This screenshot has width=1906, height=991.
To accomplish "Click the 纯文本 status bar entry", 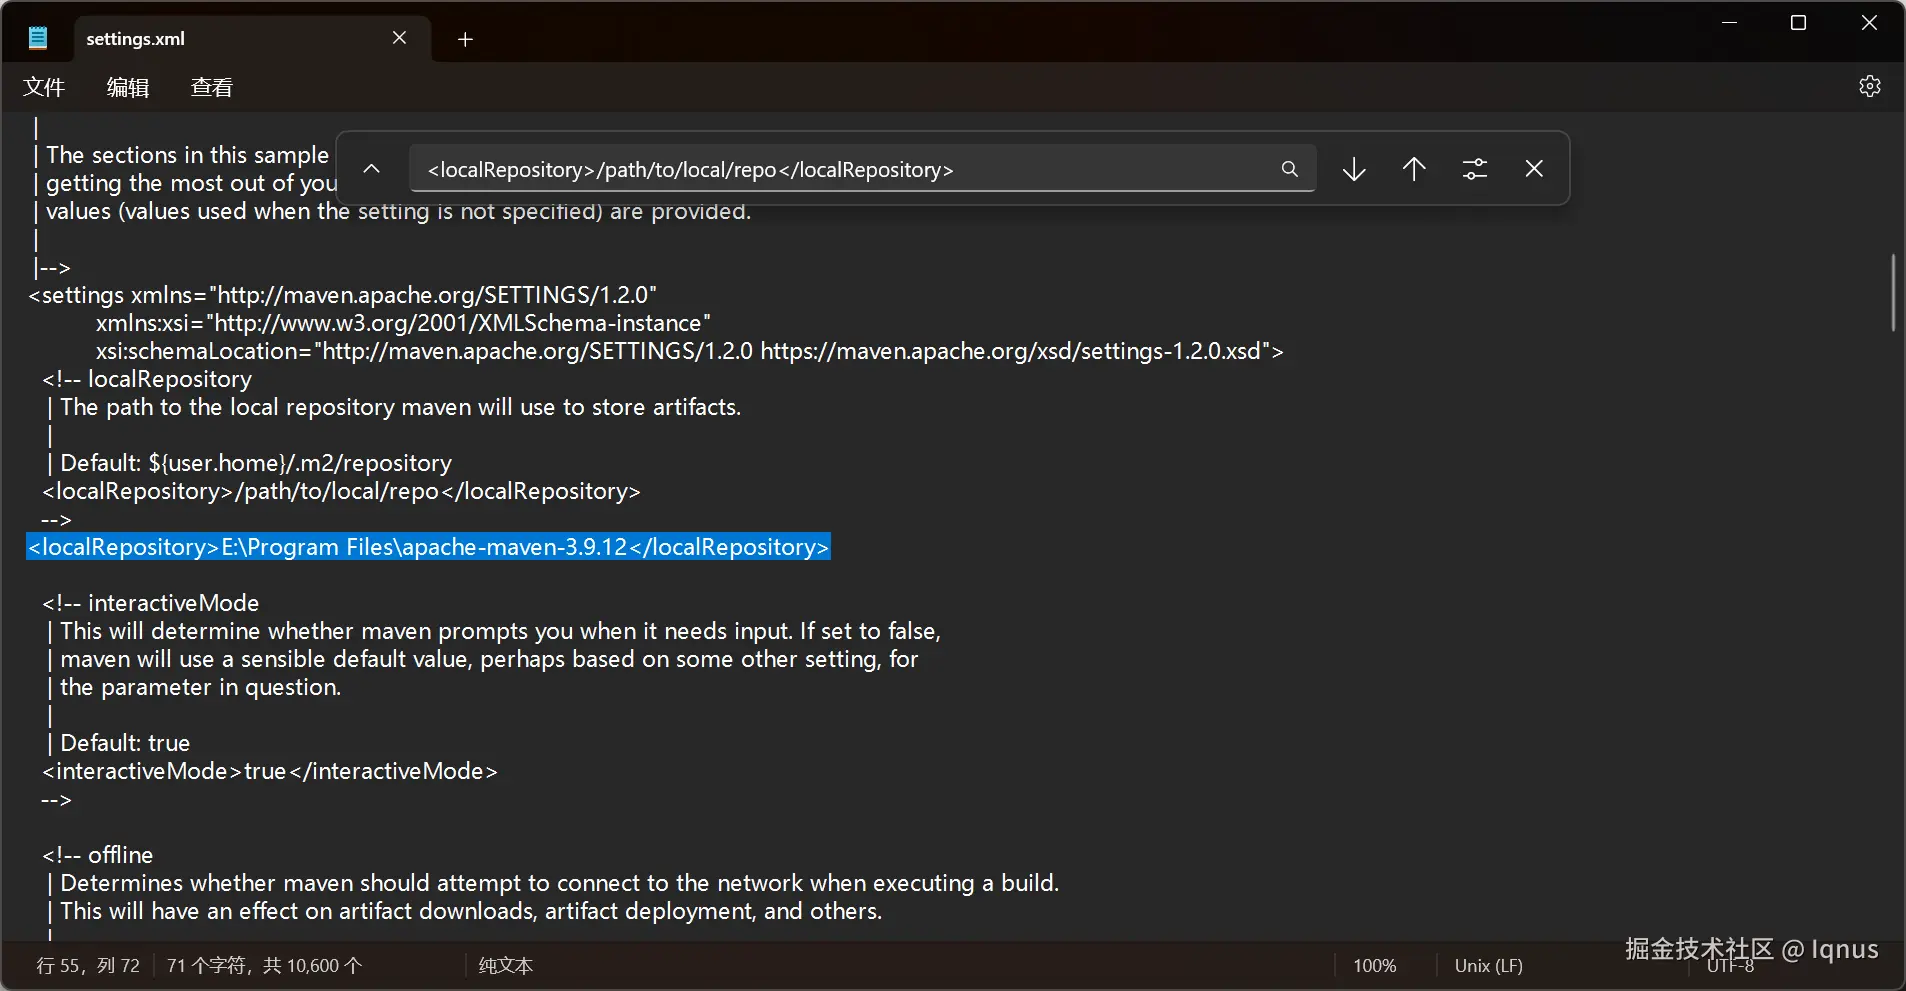I will (506, 966).
